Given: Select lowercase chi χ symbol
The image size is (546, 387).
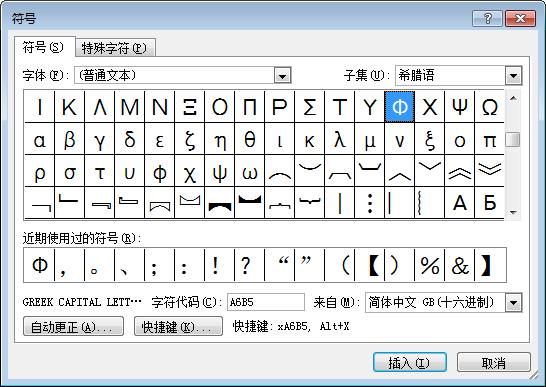Looking at the screenshot, I should pos(190,171).
